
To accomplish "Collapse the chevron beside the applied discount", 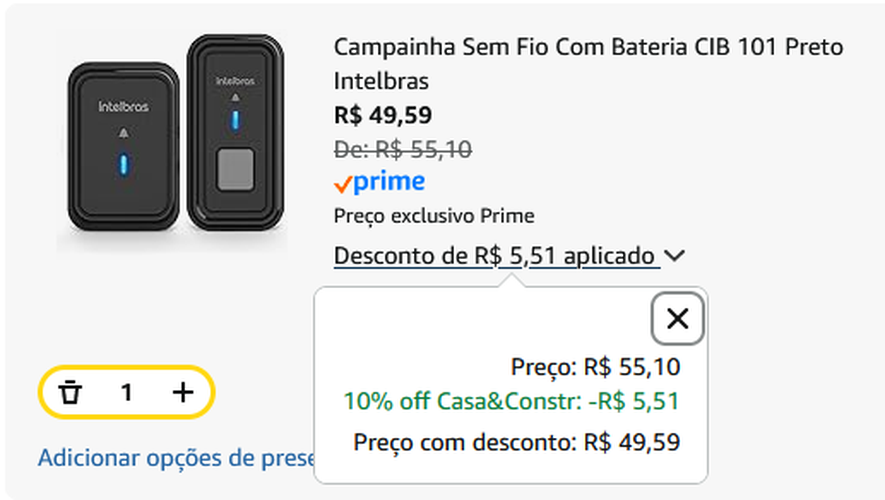I will point(675,256).
